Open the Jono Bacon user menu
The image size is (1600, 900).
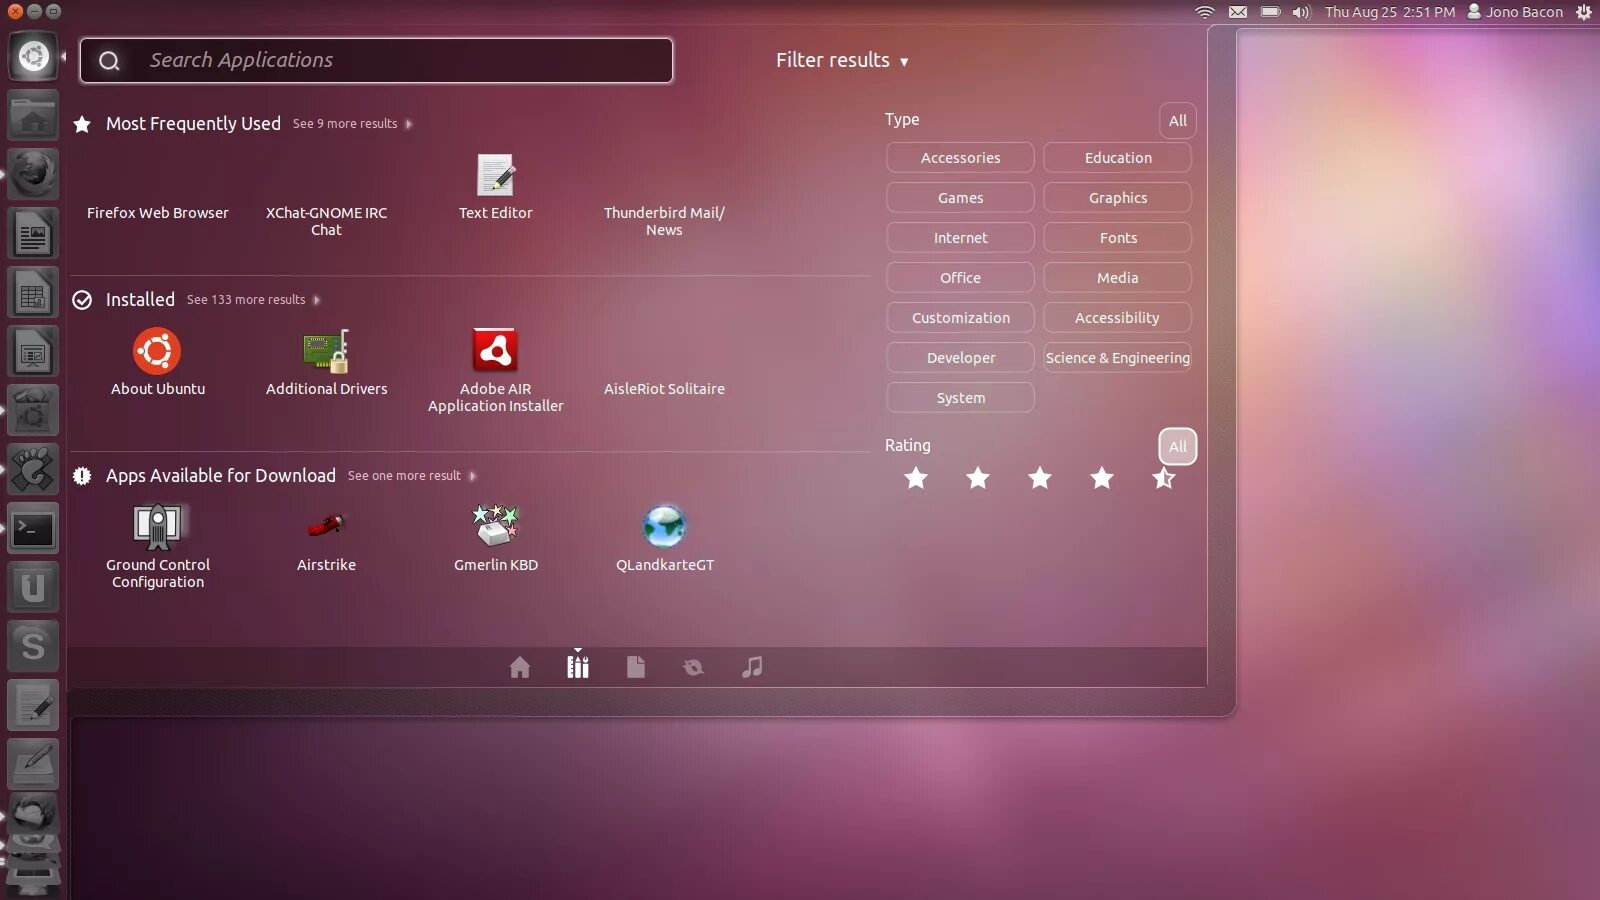[x=1515, y=12]
